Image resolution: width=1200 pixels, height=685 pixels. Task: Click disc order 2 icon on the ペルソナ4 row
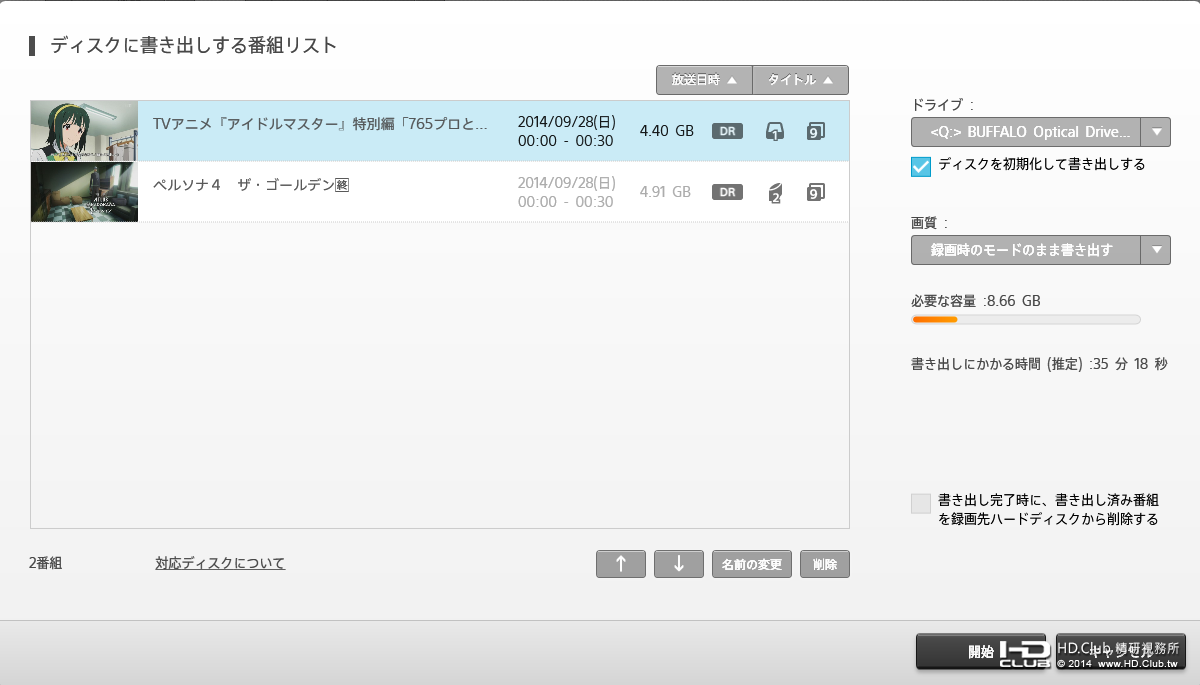775,192
